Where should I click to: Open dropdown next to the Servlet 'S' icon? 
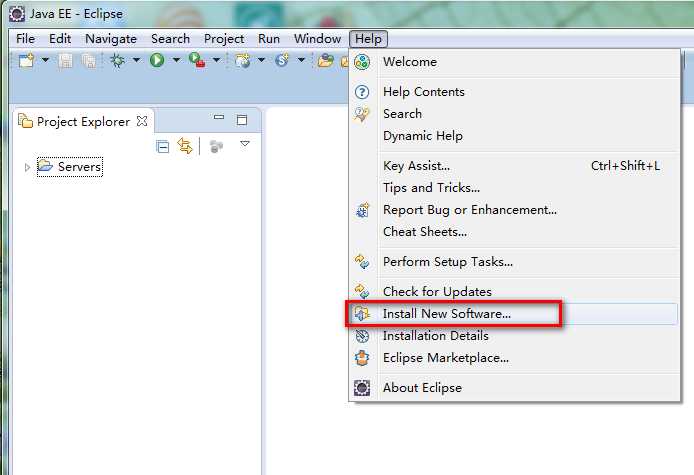coord(301,60)
